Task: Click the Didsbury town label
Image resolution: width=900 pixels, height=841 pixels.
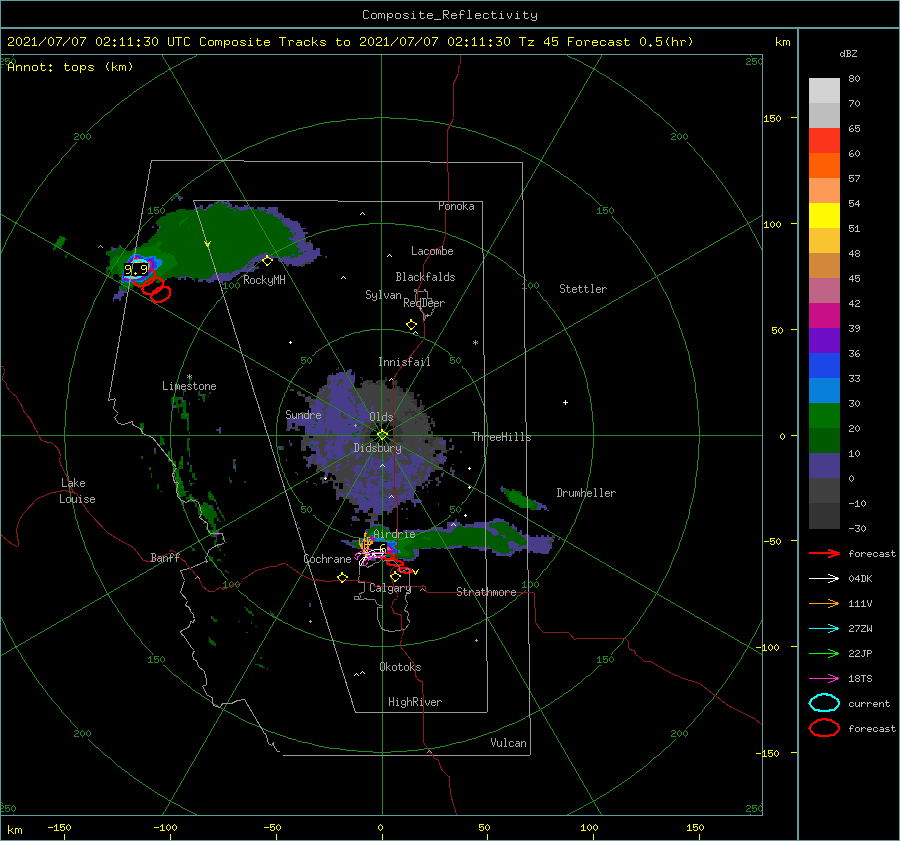Action: (x=377, y=448)
